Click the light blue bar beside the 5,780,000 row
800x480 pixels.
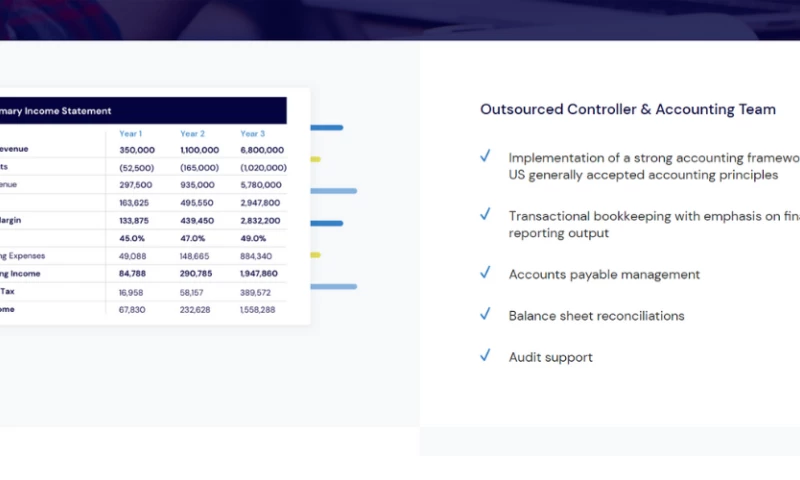[x=333, y=190]
